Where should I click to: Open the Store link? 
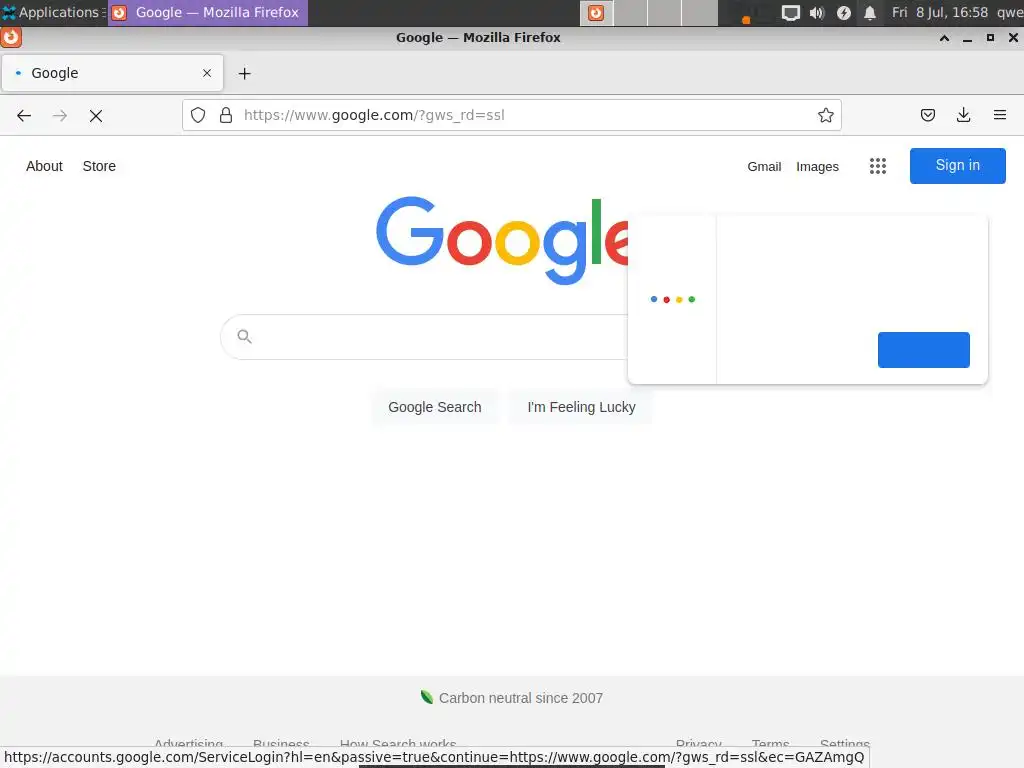(99, 166)
